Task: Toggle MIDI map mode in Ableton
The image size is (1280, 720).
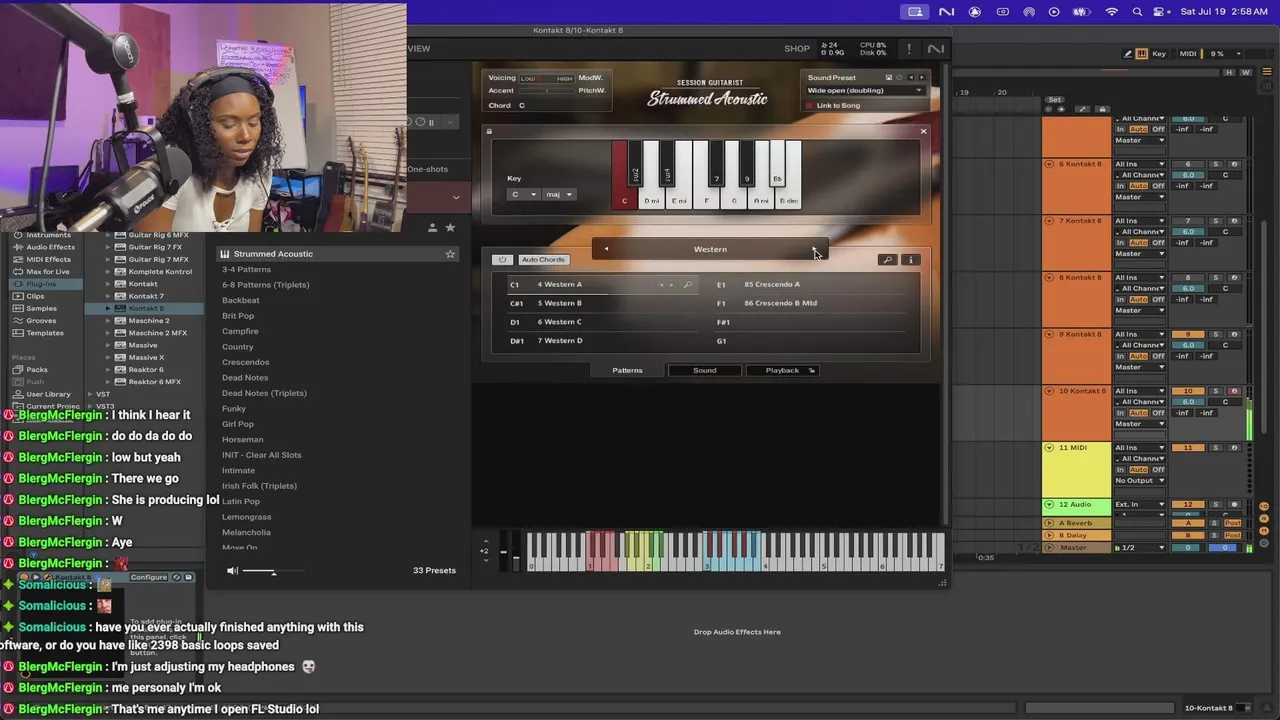Action: (x=1188, y=54)
